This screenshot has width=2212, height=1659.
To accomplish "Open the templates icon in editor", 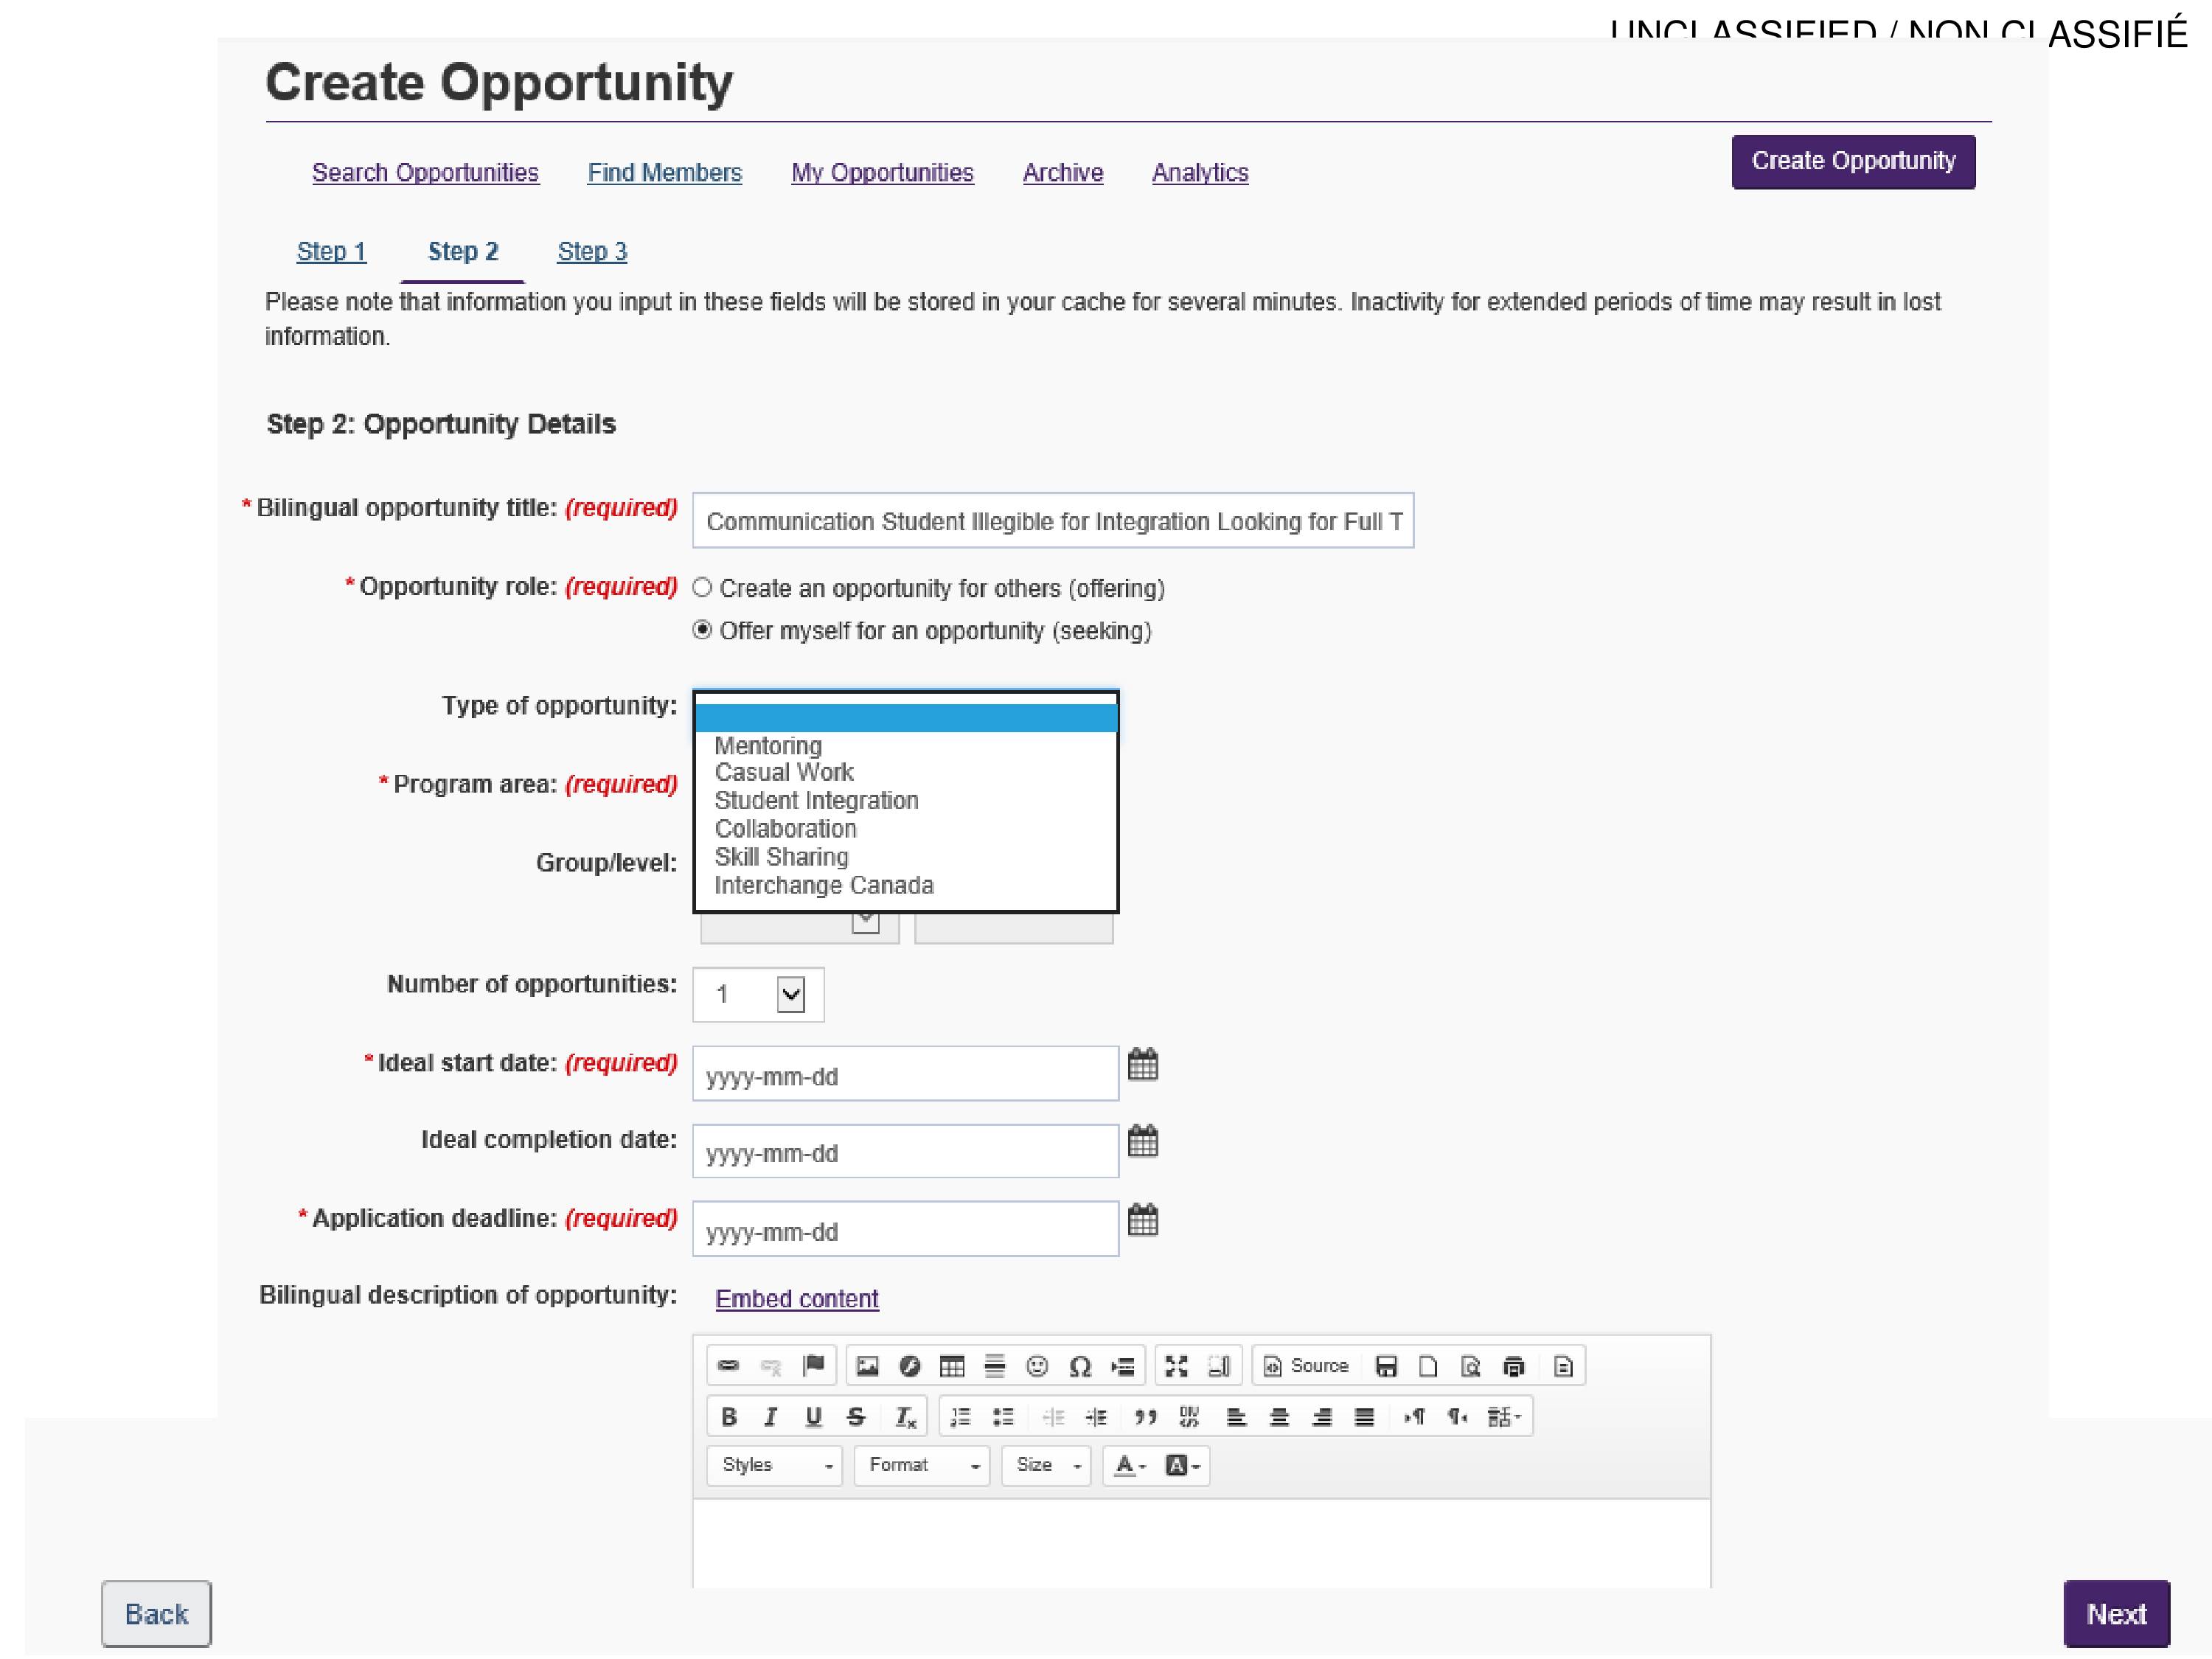I will (1563, 1366).
